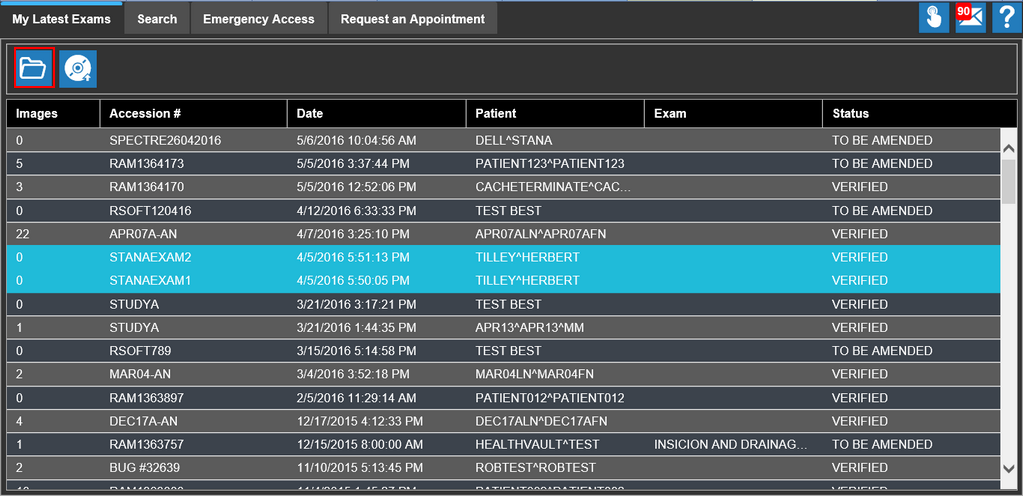Viewport: 1023px width, 496px height.
Task: Click the open folder icon in toolbar
Action: [x=33, y=68]
